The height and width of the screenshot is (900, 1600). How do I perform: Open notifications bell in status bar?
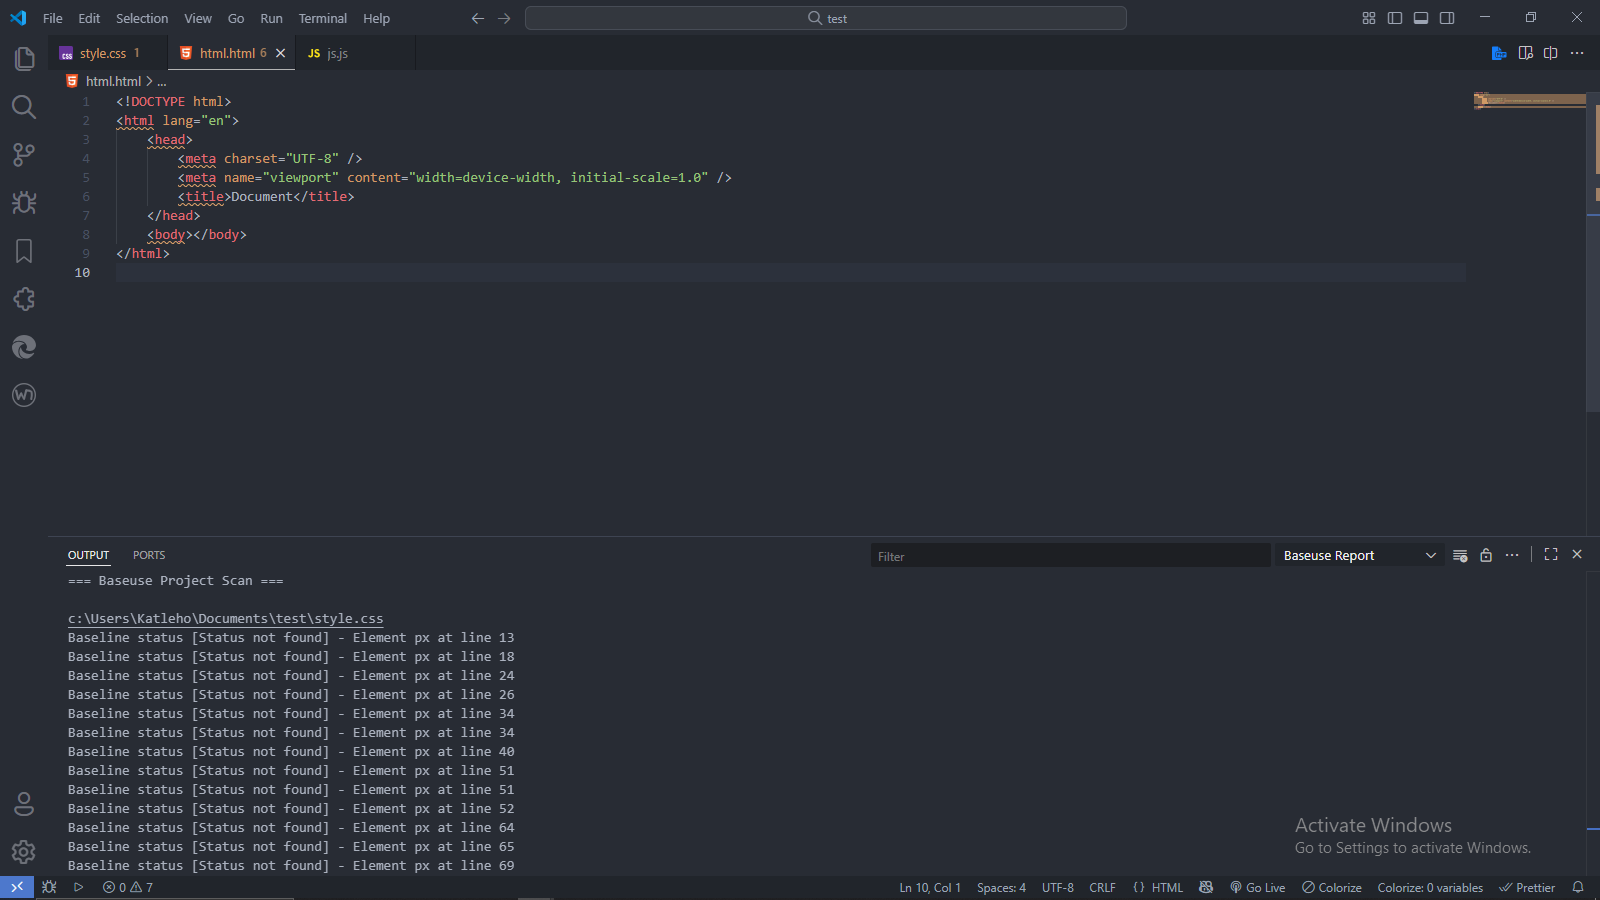(1578, 887)
